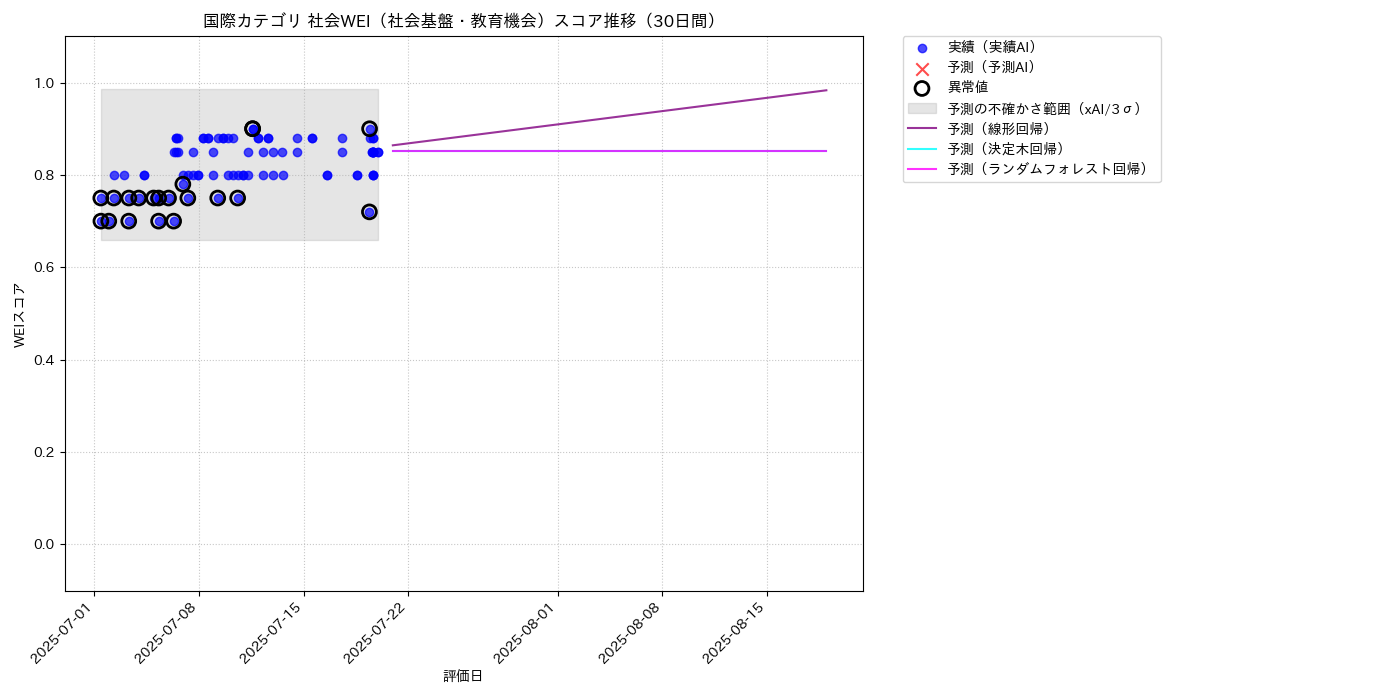Click the gray uncertainty range legend swatch
The height and width of the screenshot is (700, 1400).
(922, 108)
